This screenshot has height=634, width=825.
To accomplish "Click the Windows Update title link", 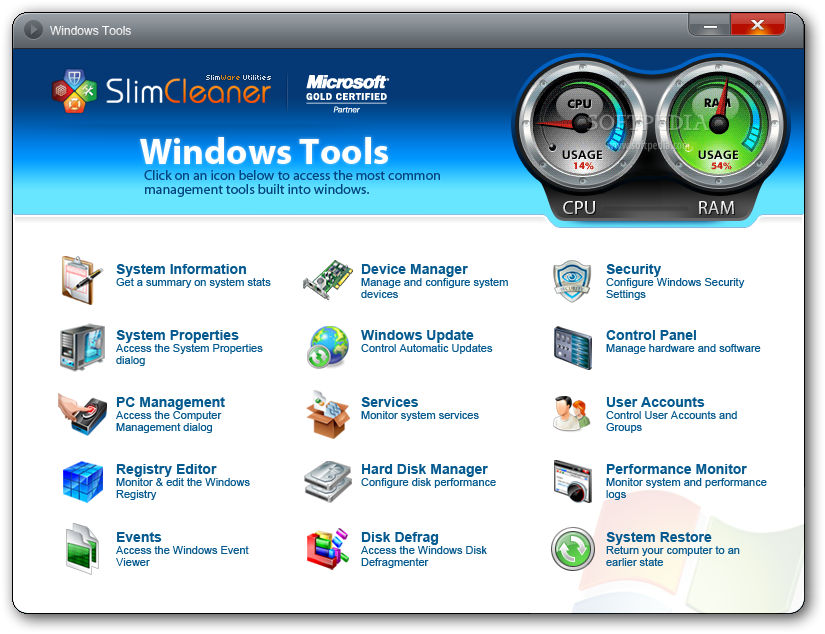I will 417,335.
